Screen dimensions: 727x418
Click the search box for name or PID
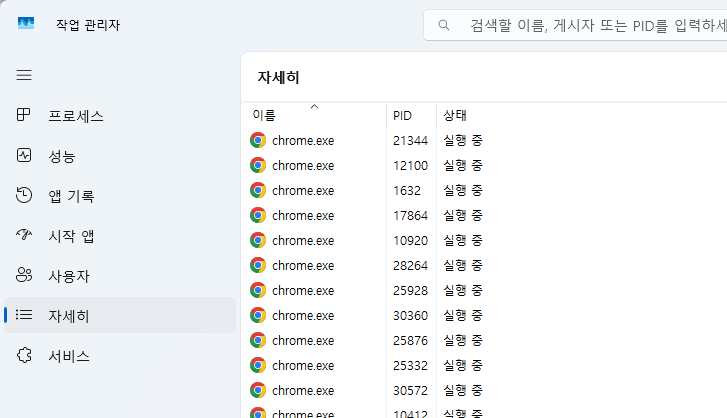pyautogui.click(x=575, y=25)
